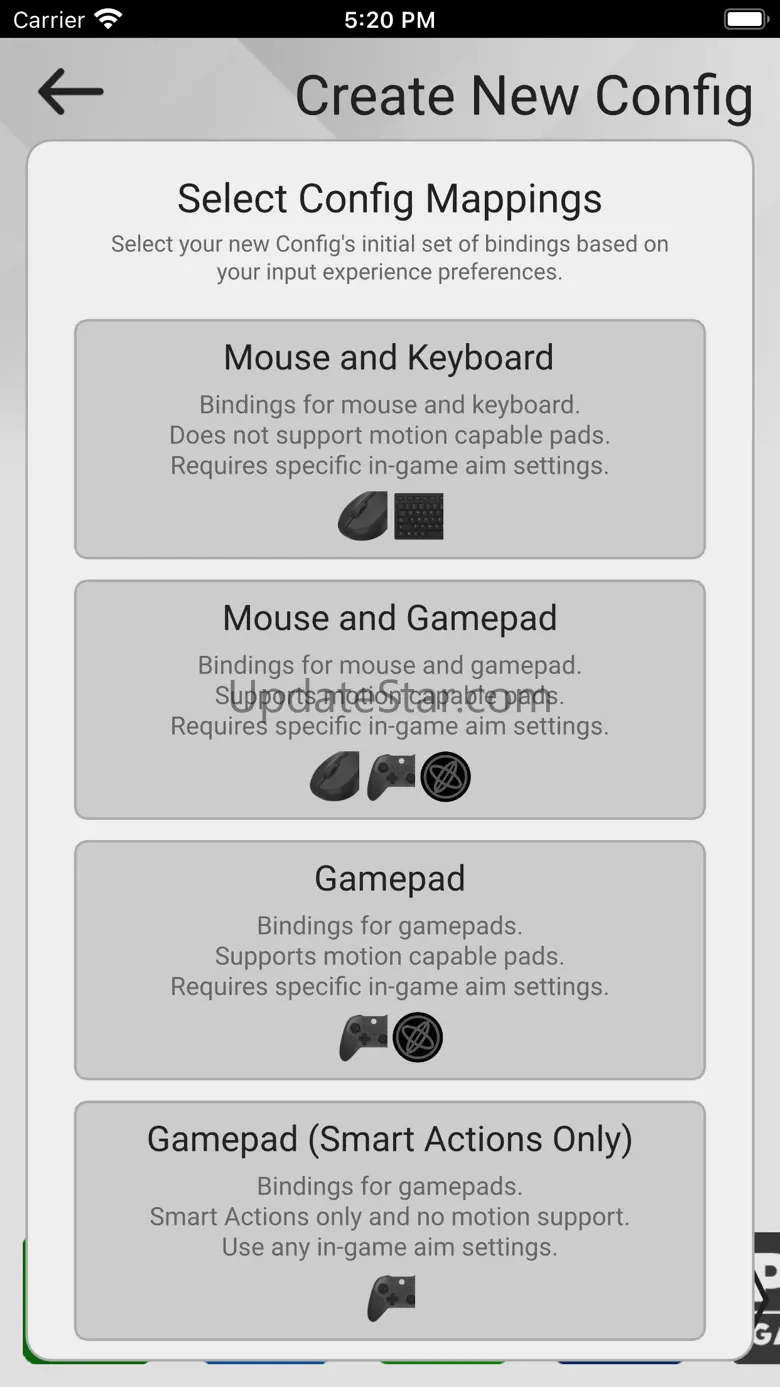Click the 5:20 PM clock
Viewport: 780px width, 1387px height.
tap(389, 19)
